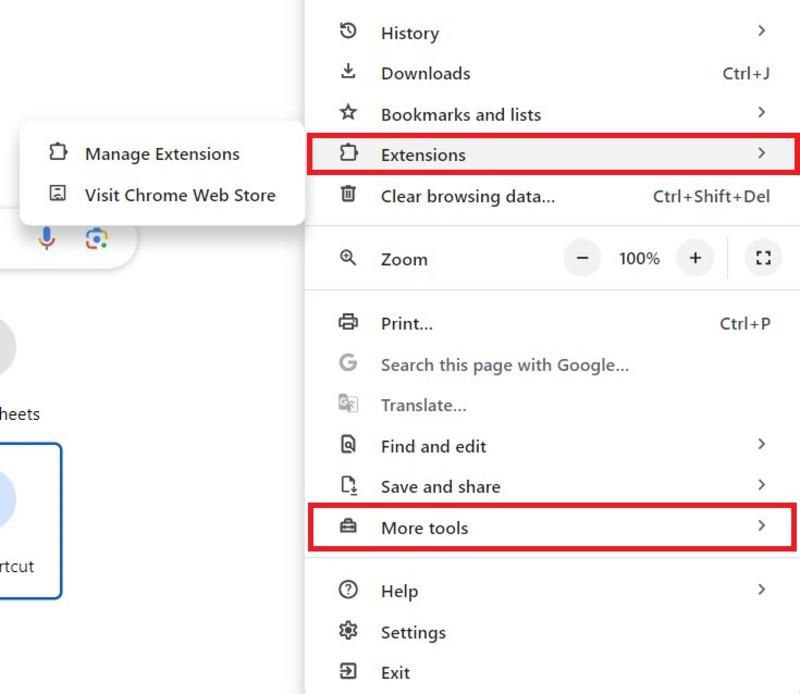Click the Save and share file icon
800x694 pixels.
(x=348, y=485)
